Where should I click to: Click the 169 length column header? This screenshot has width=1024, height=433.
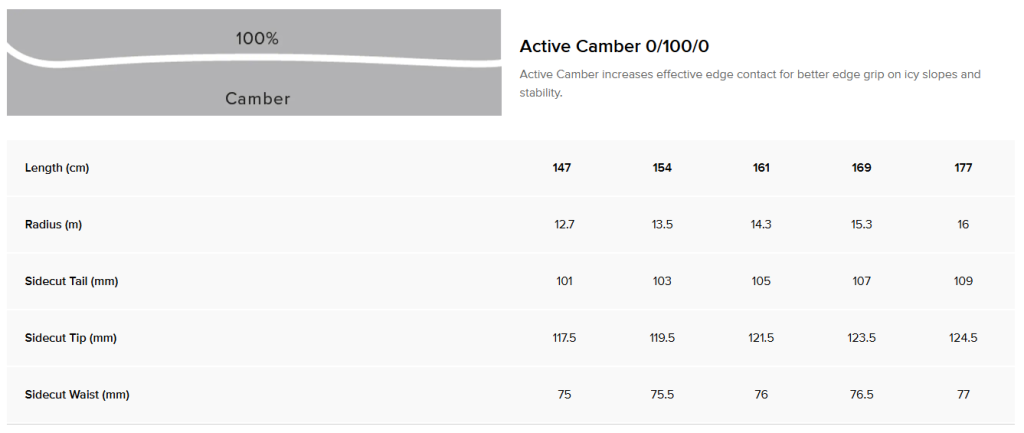(862, 168)
